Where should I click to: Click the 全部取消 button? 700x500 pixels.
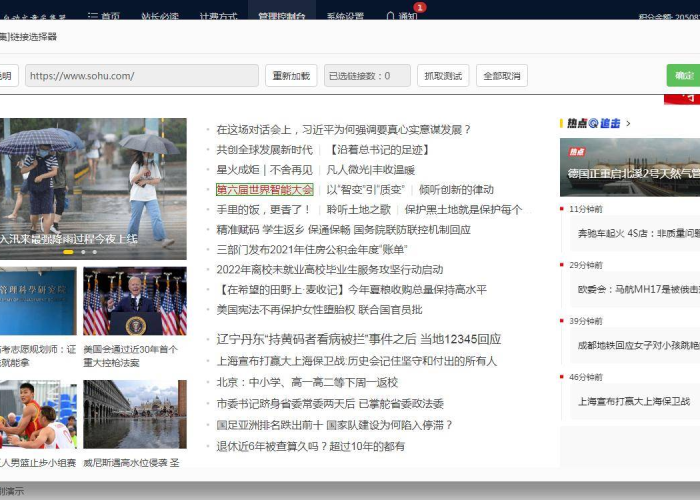(502, 76)
